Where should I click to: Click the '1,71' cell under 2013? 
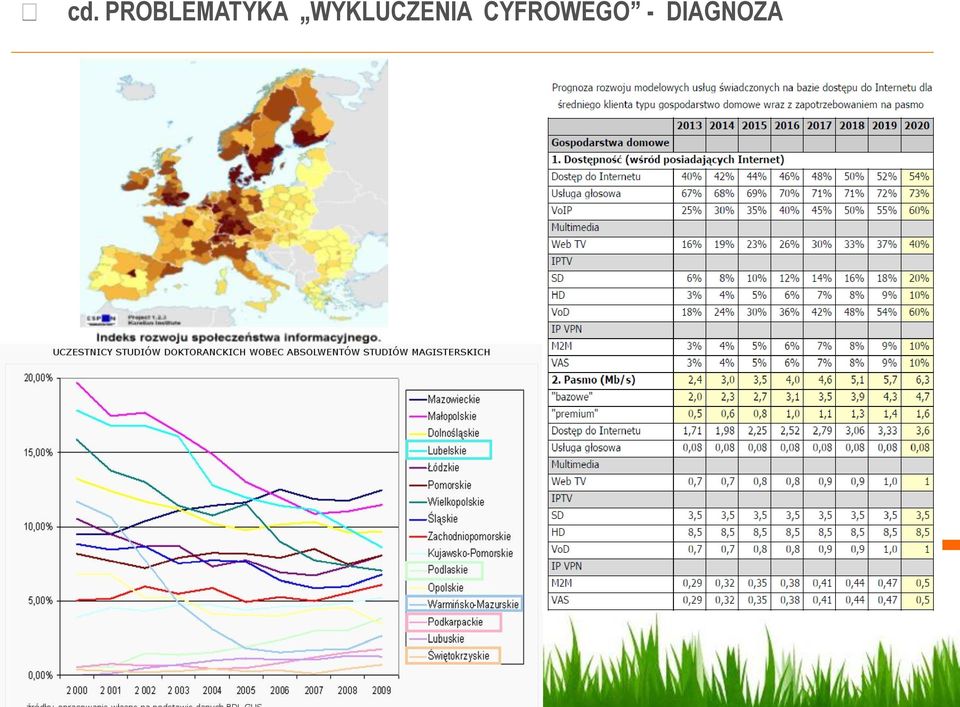click(x=691, y=431)
